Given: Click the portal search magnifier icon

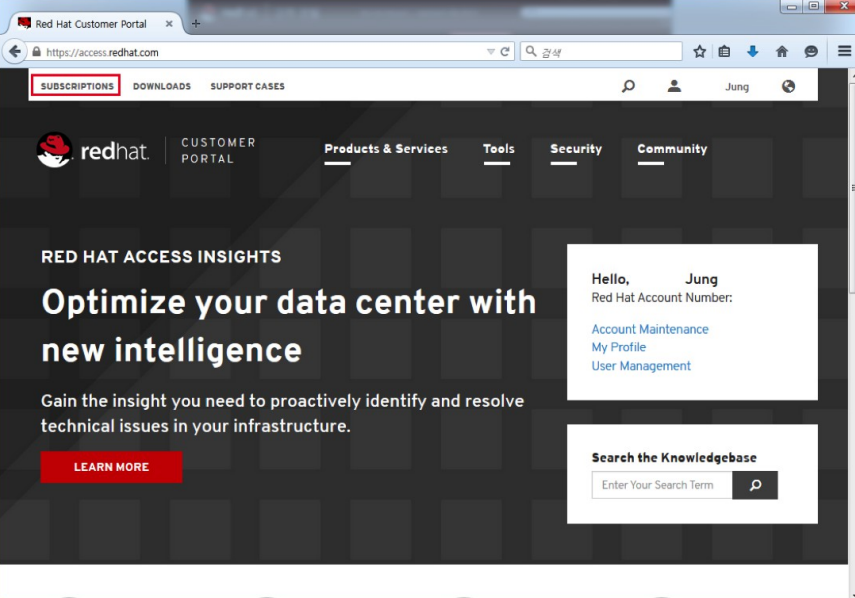Looking at the screenshot, I should [628, 86].
